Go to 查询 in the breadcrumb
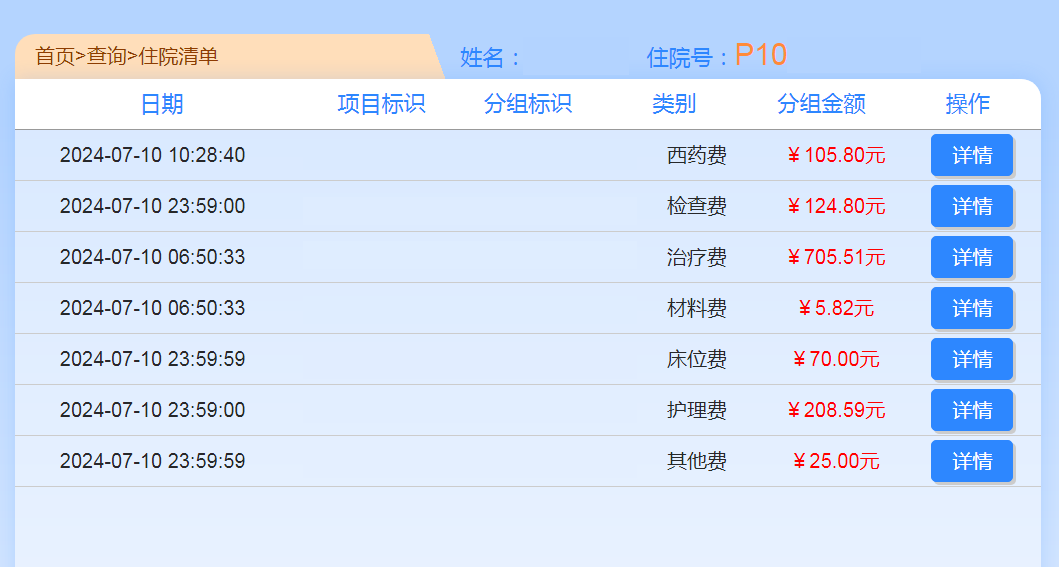 point(106,56)
